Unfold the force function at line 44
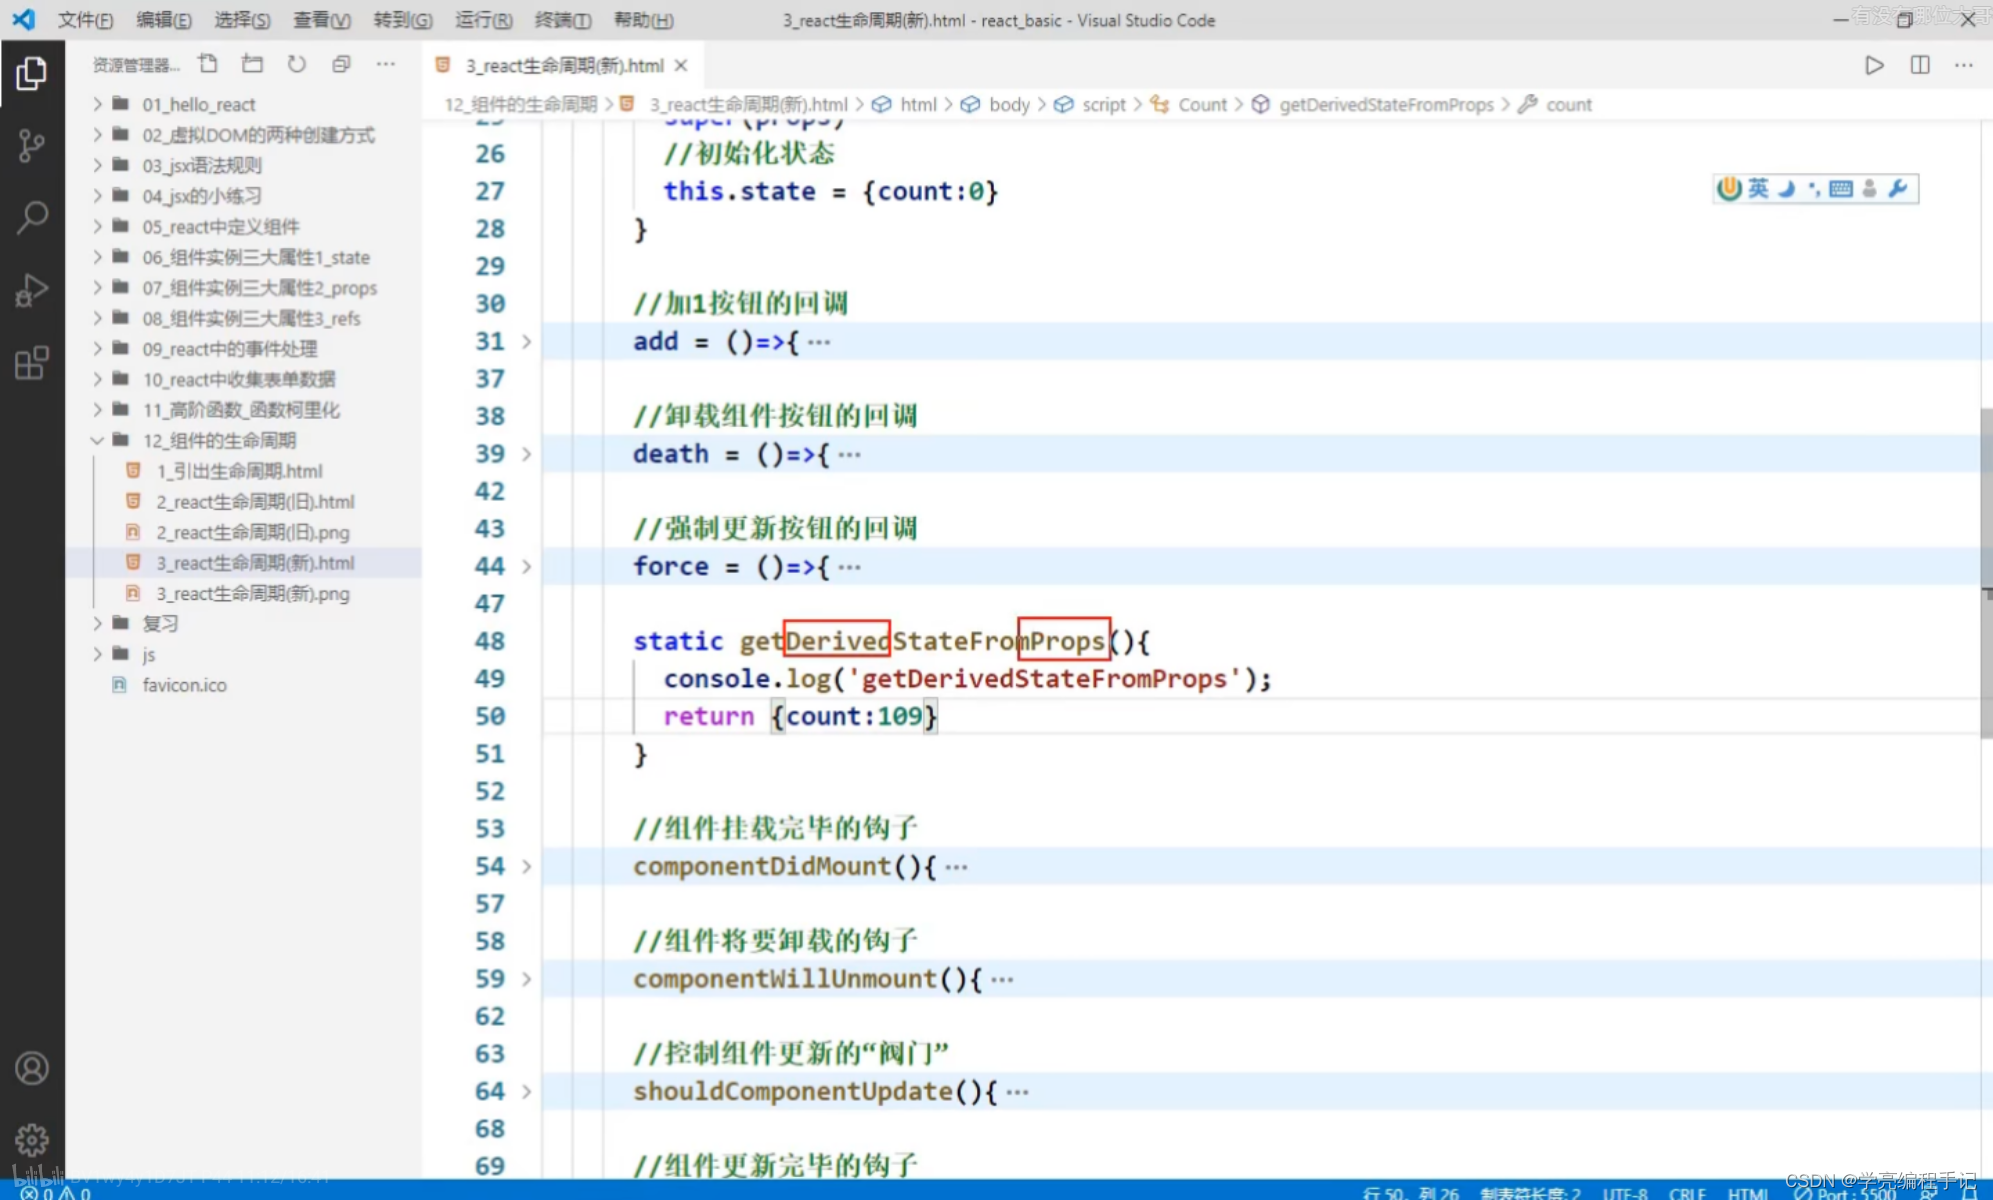Image resolution: width=1993 pixels, height=1200 pixels. pyautogui.click(x=526, y=567)
